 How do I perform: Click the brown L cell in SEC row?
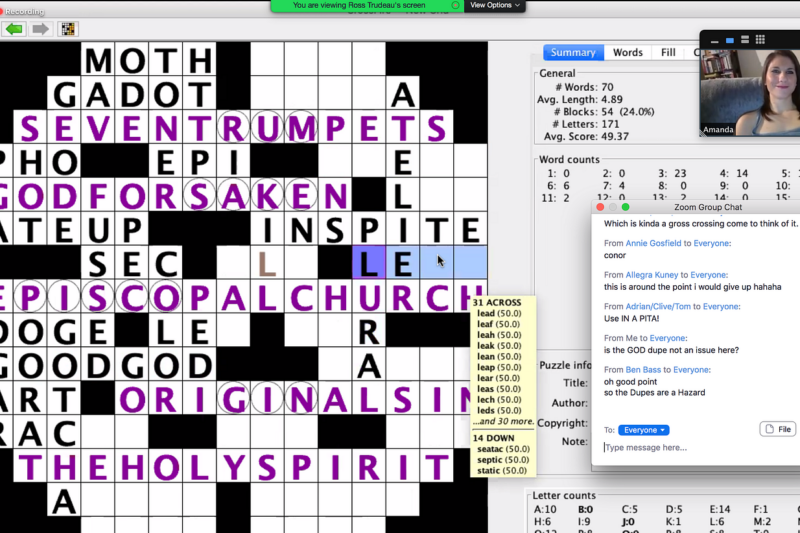pyautogui.click(x=267, y=262)
